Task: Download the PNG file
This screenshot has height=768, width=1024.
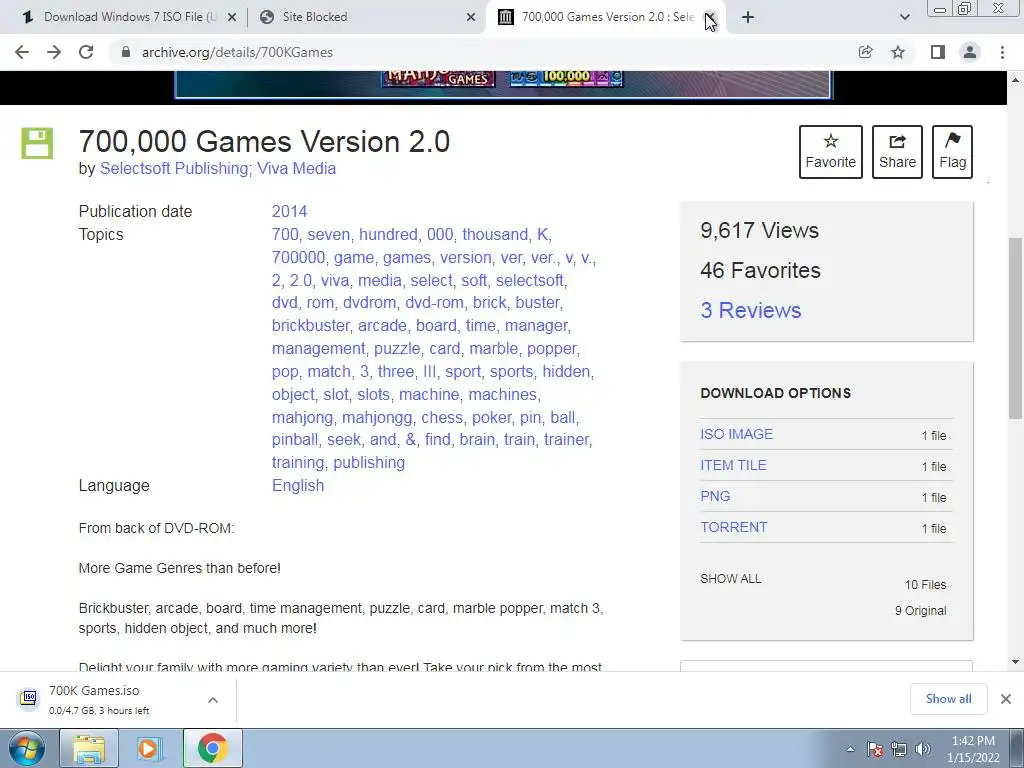Action: [x=715, y=496]
